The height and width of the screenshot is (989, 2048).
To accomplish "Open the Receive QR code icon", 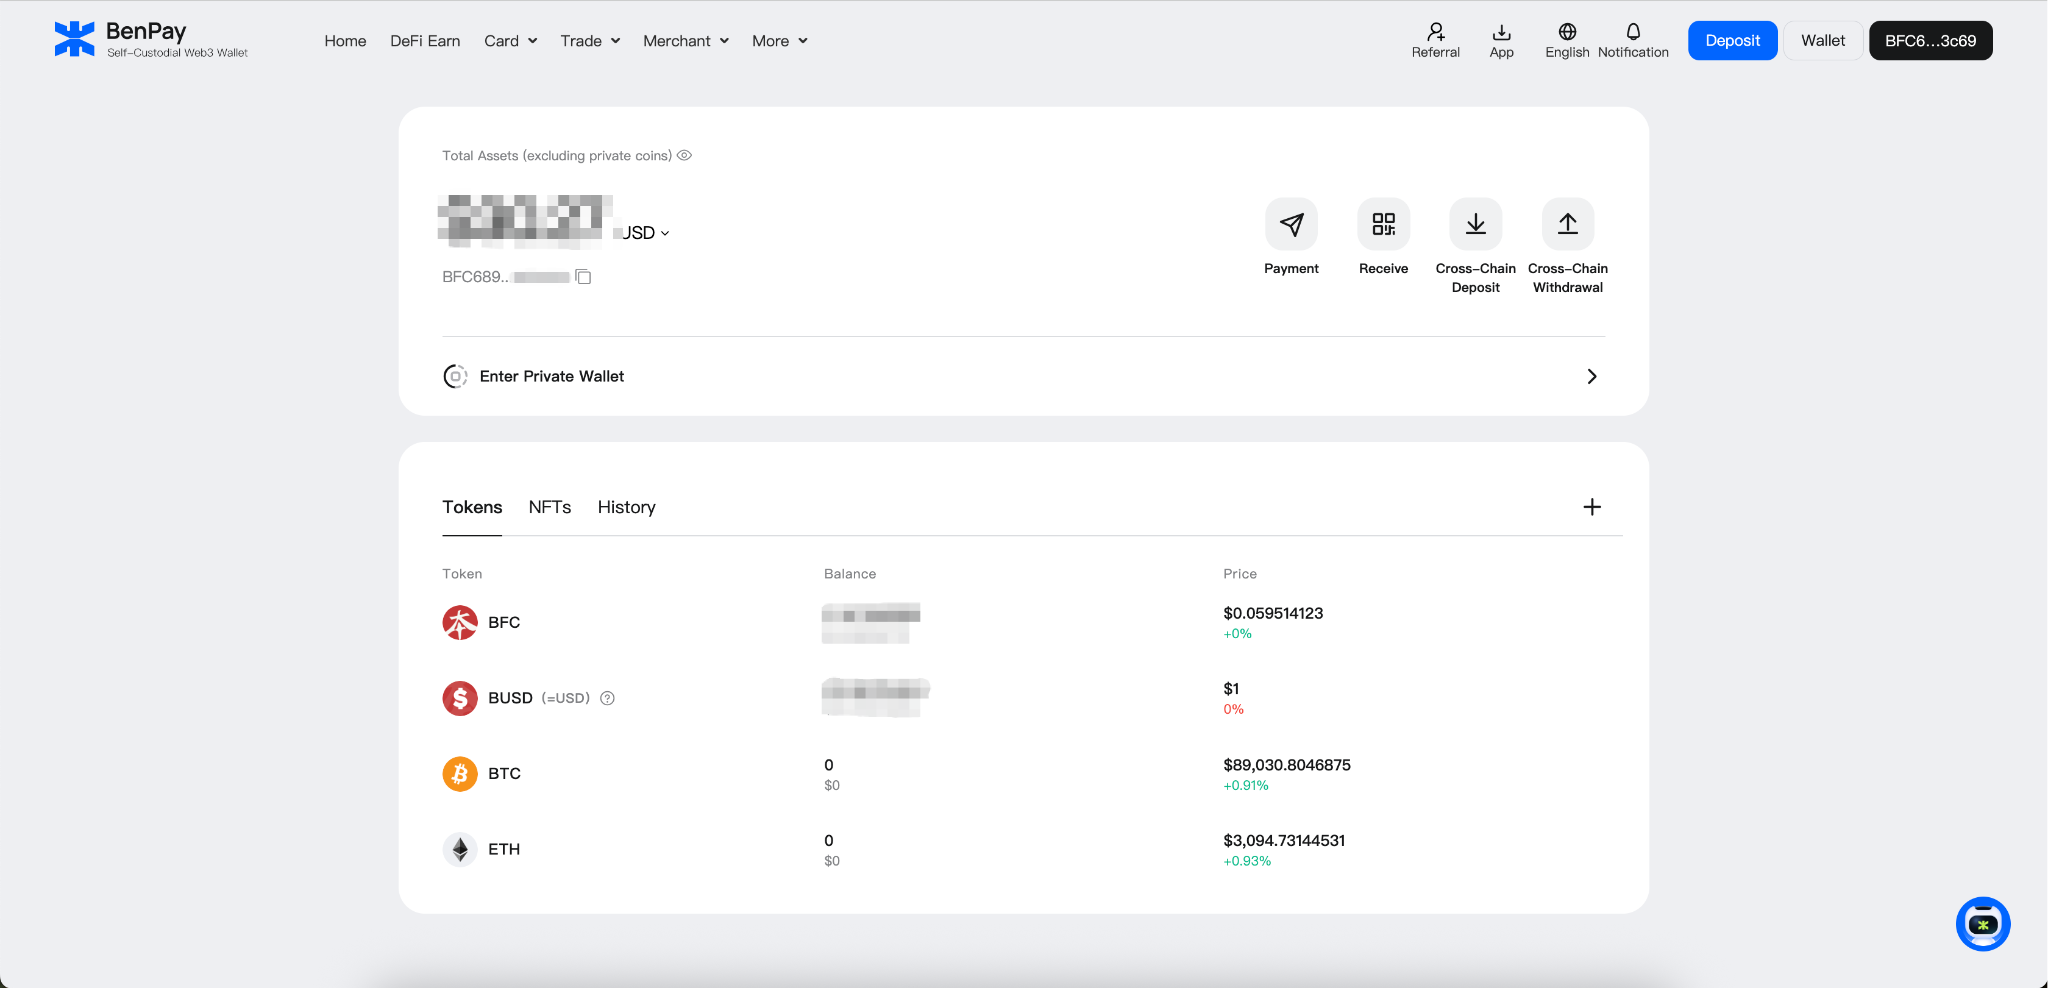I will 1383,225.
